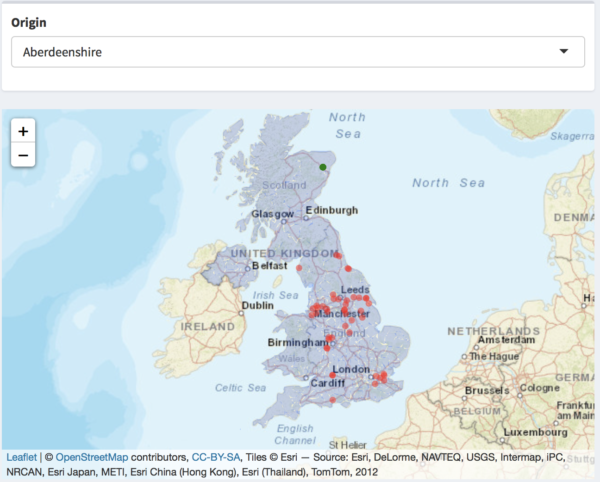Open the OpenStreetMap contributors link

tap(92, 457)
